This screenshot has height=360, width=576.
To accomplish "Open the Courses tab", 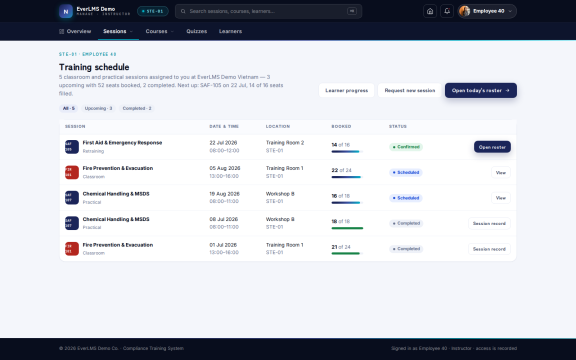I will click(x=160, y=32).
